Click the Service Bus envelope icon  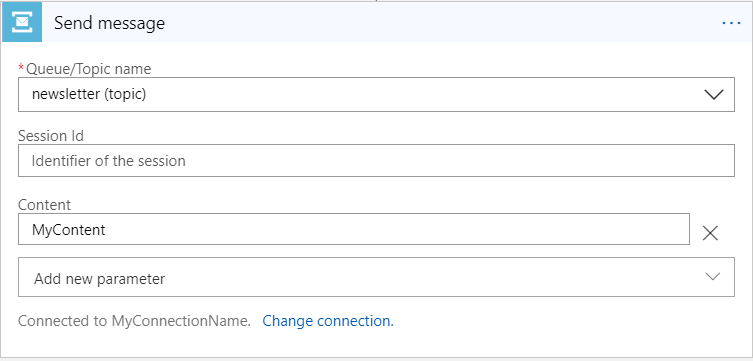coord(22,22)
